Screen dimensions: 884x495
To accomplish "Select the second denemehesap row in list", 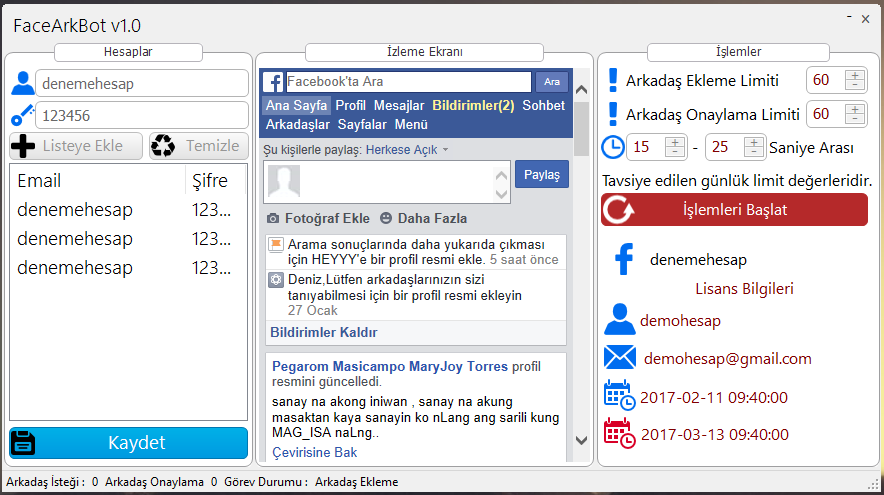I will 129,239.
